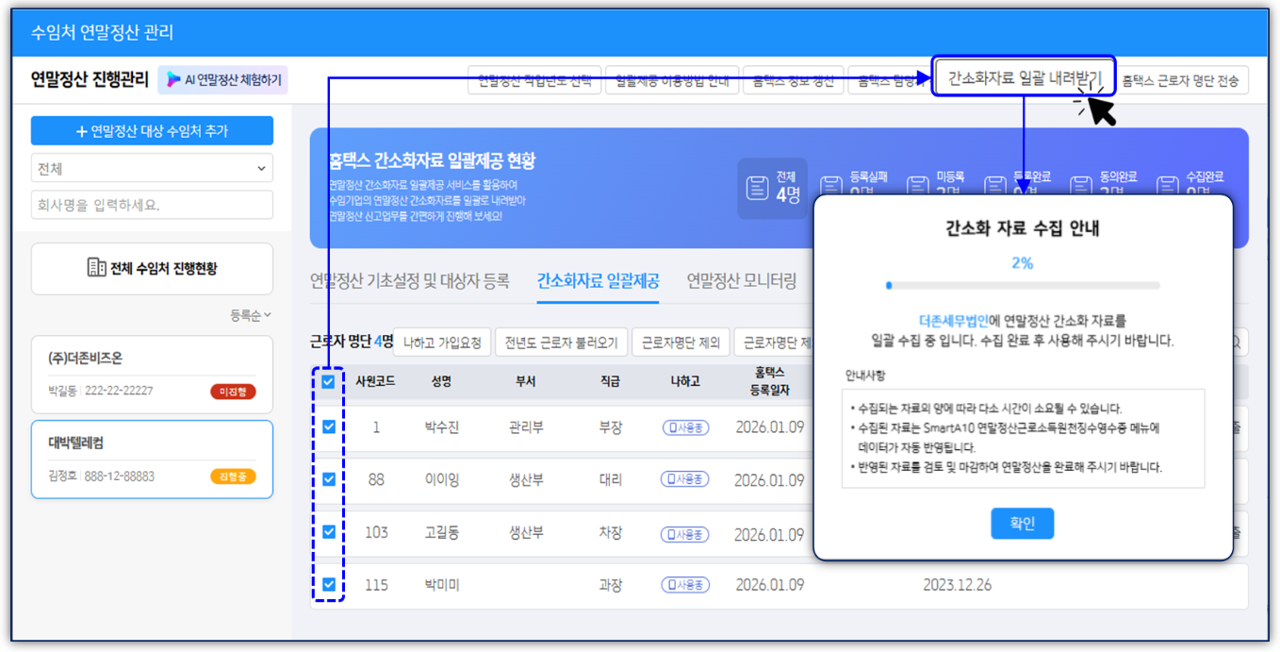
Task: Click the 직급 column header
Action: click(x=609, y=381)
